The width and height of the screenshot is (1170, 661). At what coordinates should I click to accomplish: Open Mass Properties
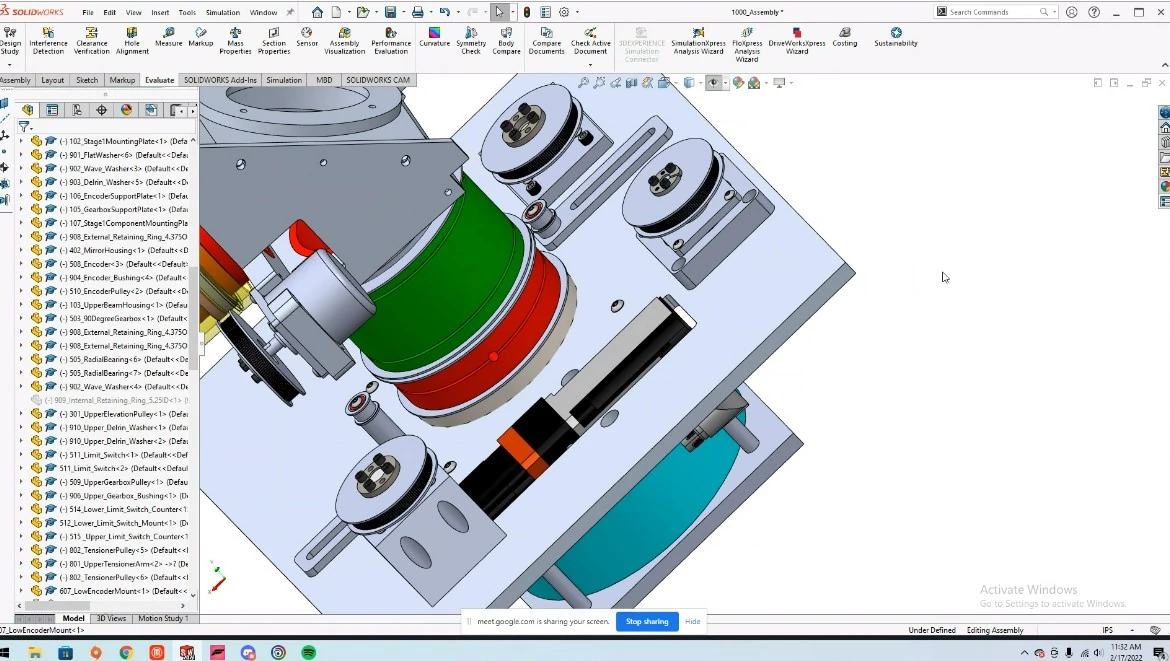[235, 41]
